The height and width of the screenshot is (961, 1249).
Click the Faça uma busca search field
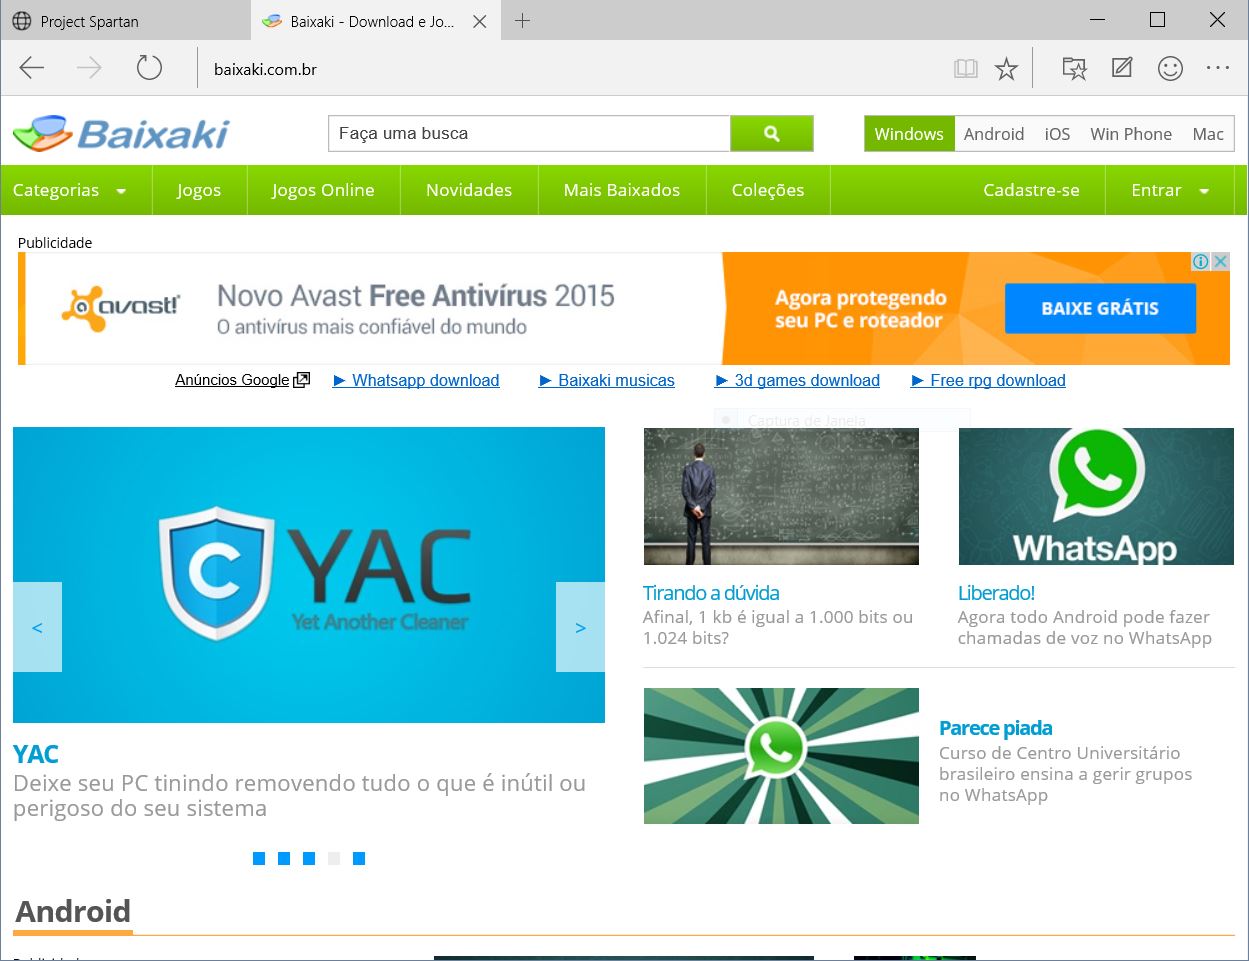[x=530, y=133]
